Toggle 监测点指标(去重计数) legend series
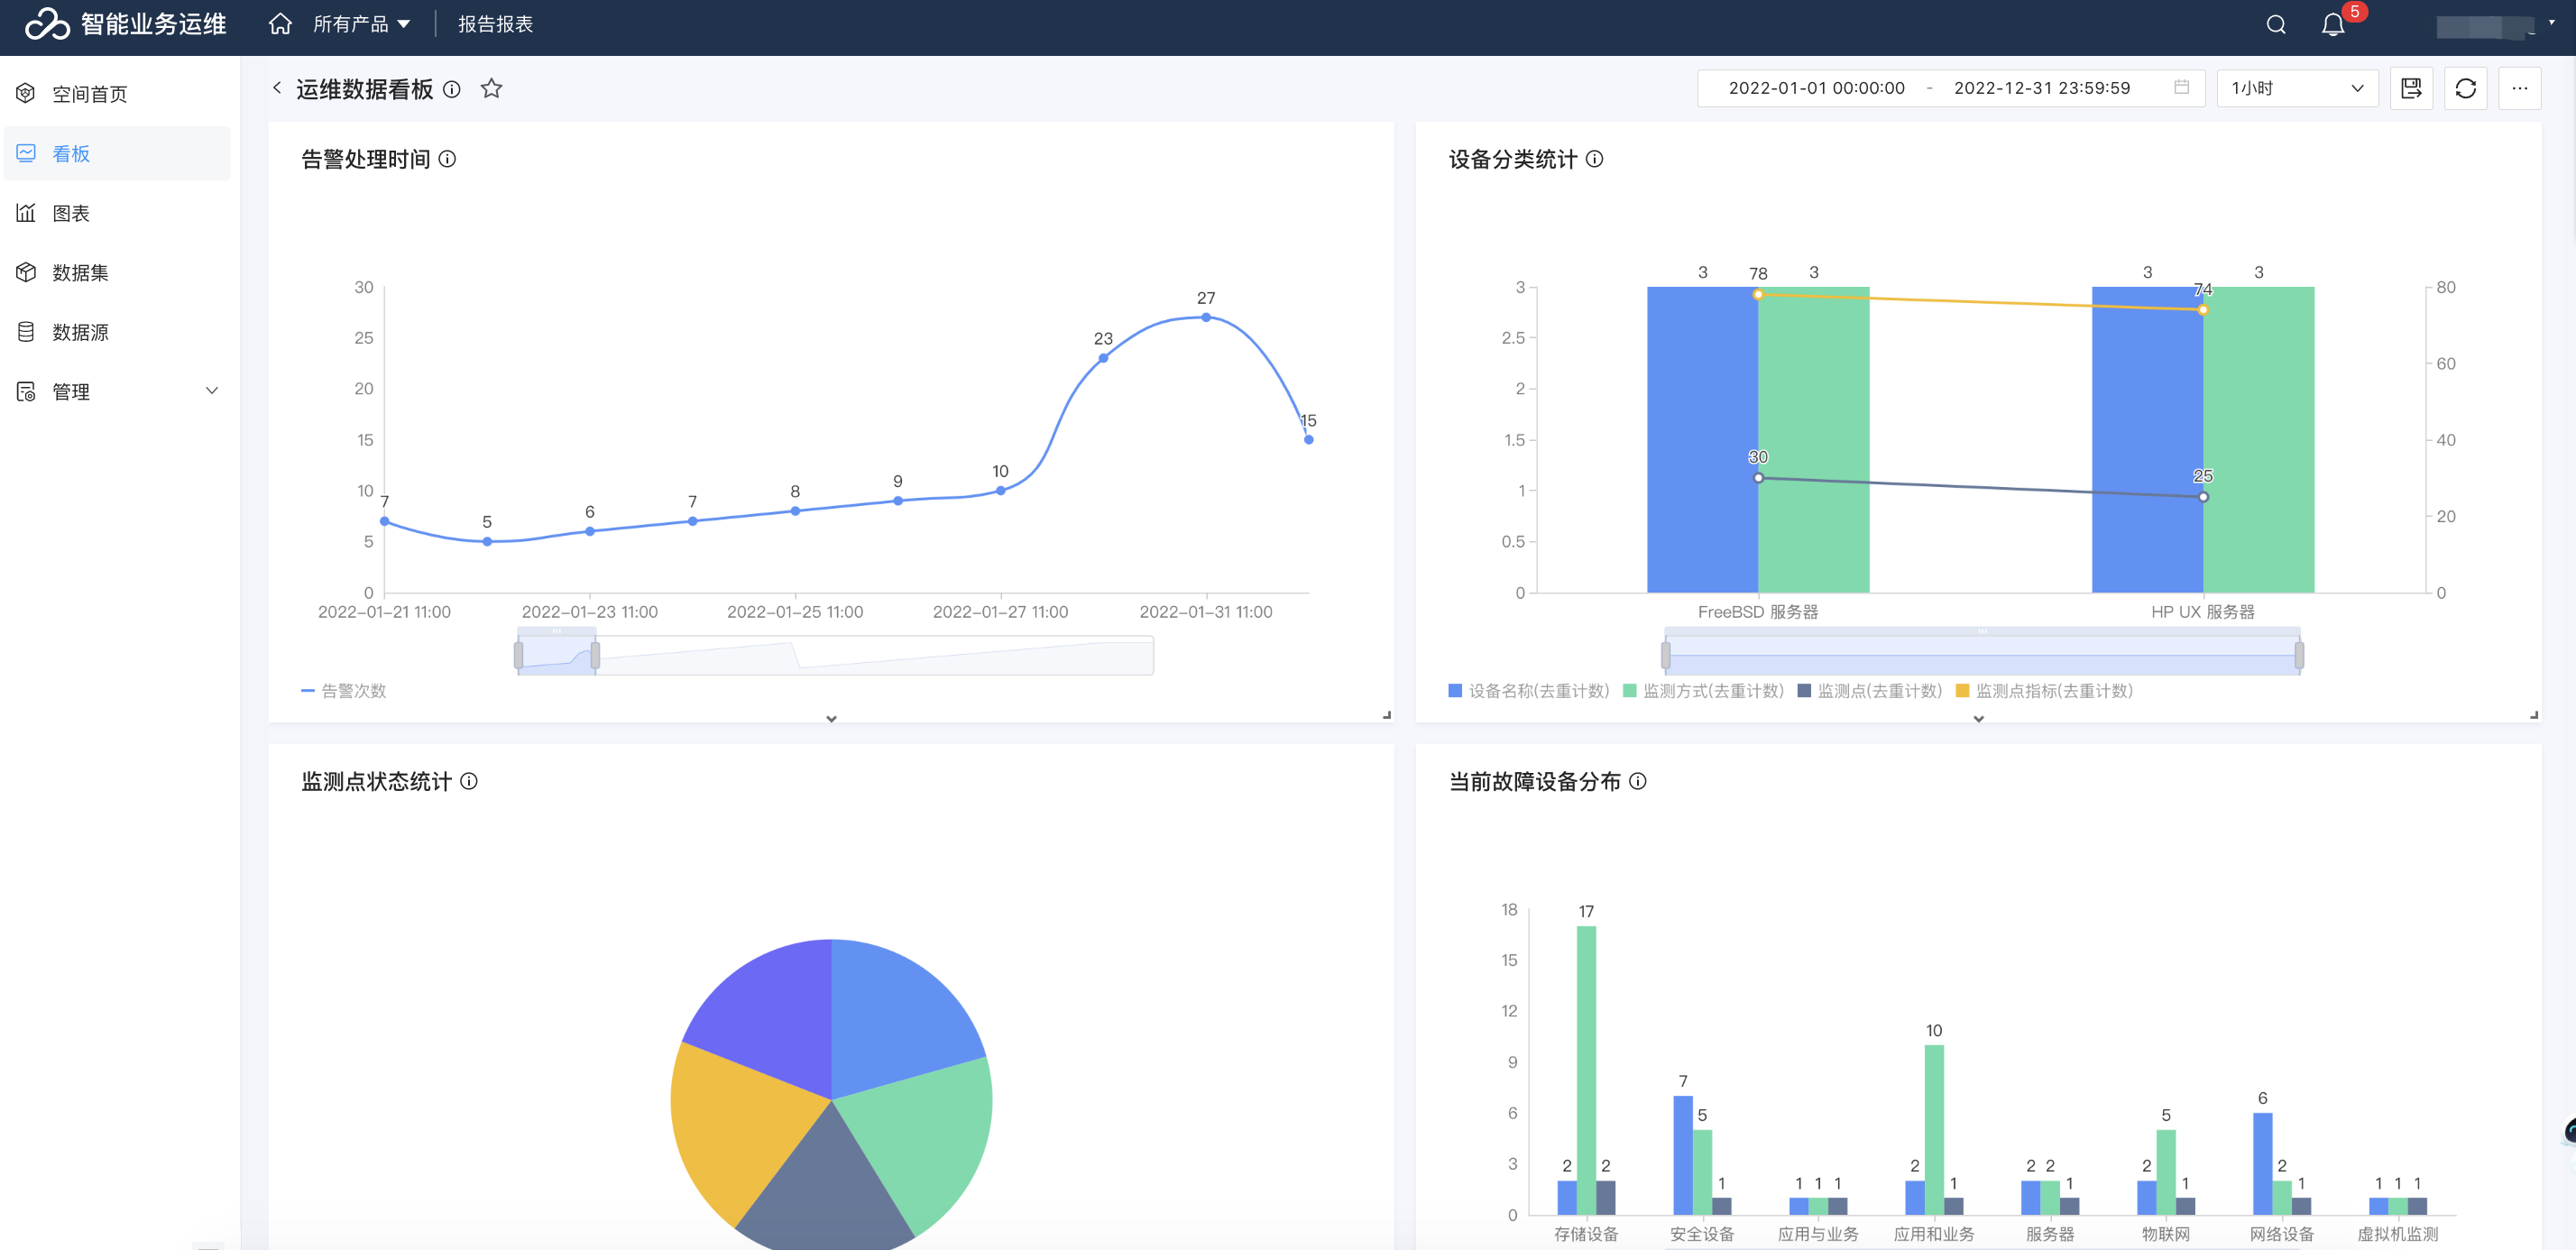 coord(2044,691)
